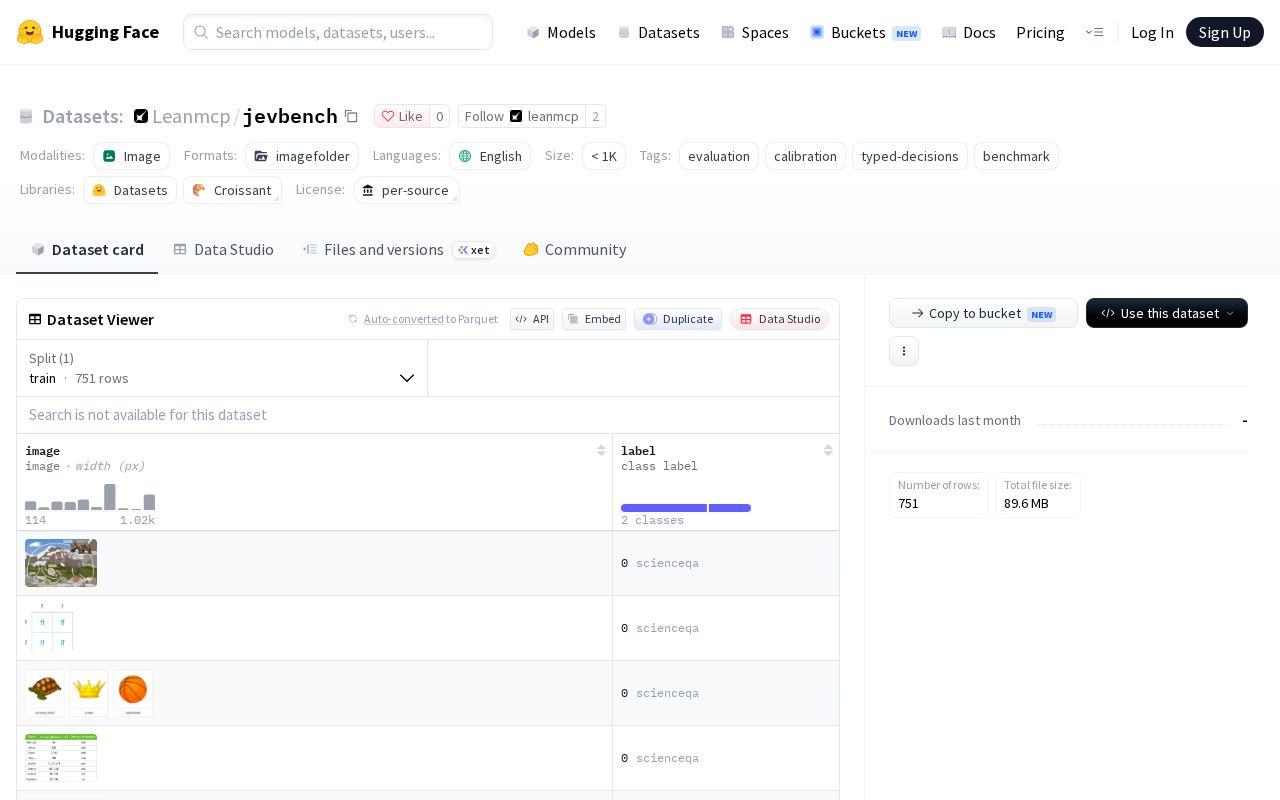Click the calibration tag
Viewport: 1280px width, 800px height.
(805, 156)
